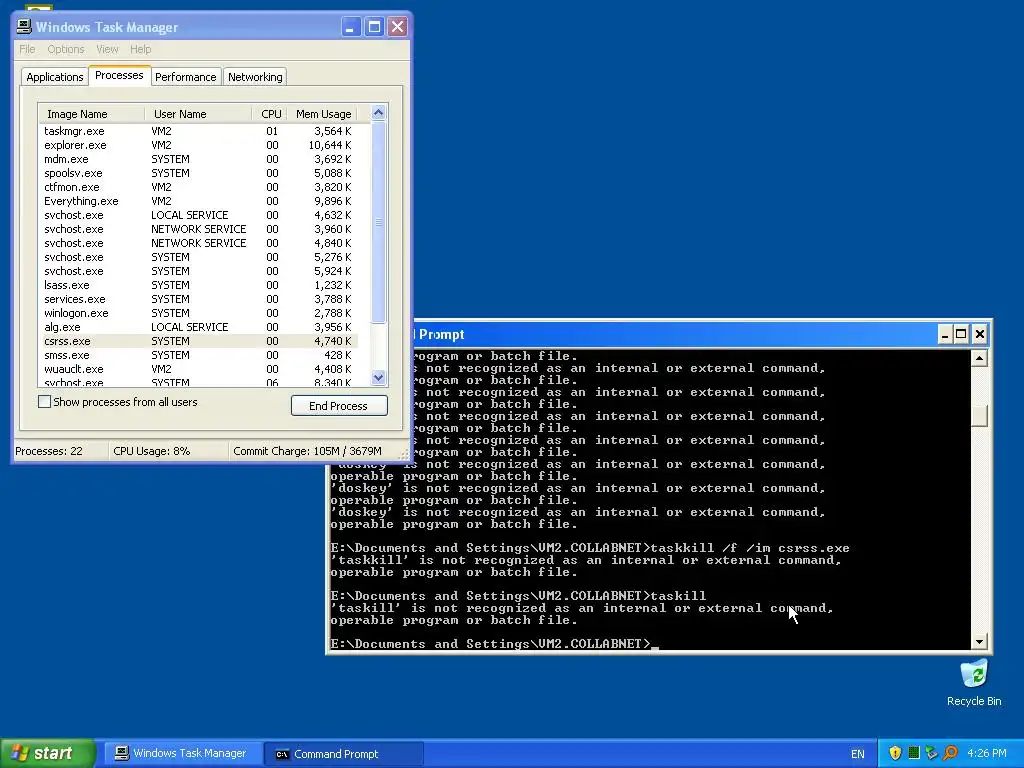Select the explorer.exe process row
The width and height of the screenshot is (1024, 768).
[x=198, y=145]
